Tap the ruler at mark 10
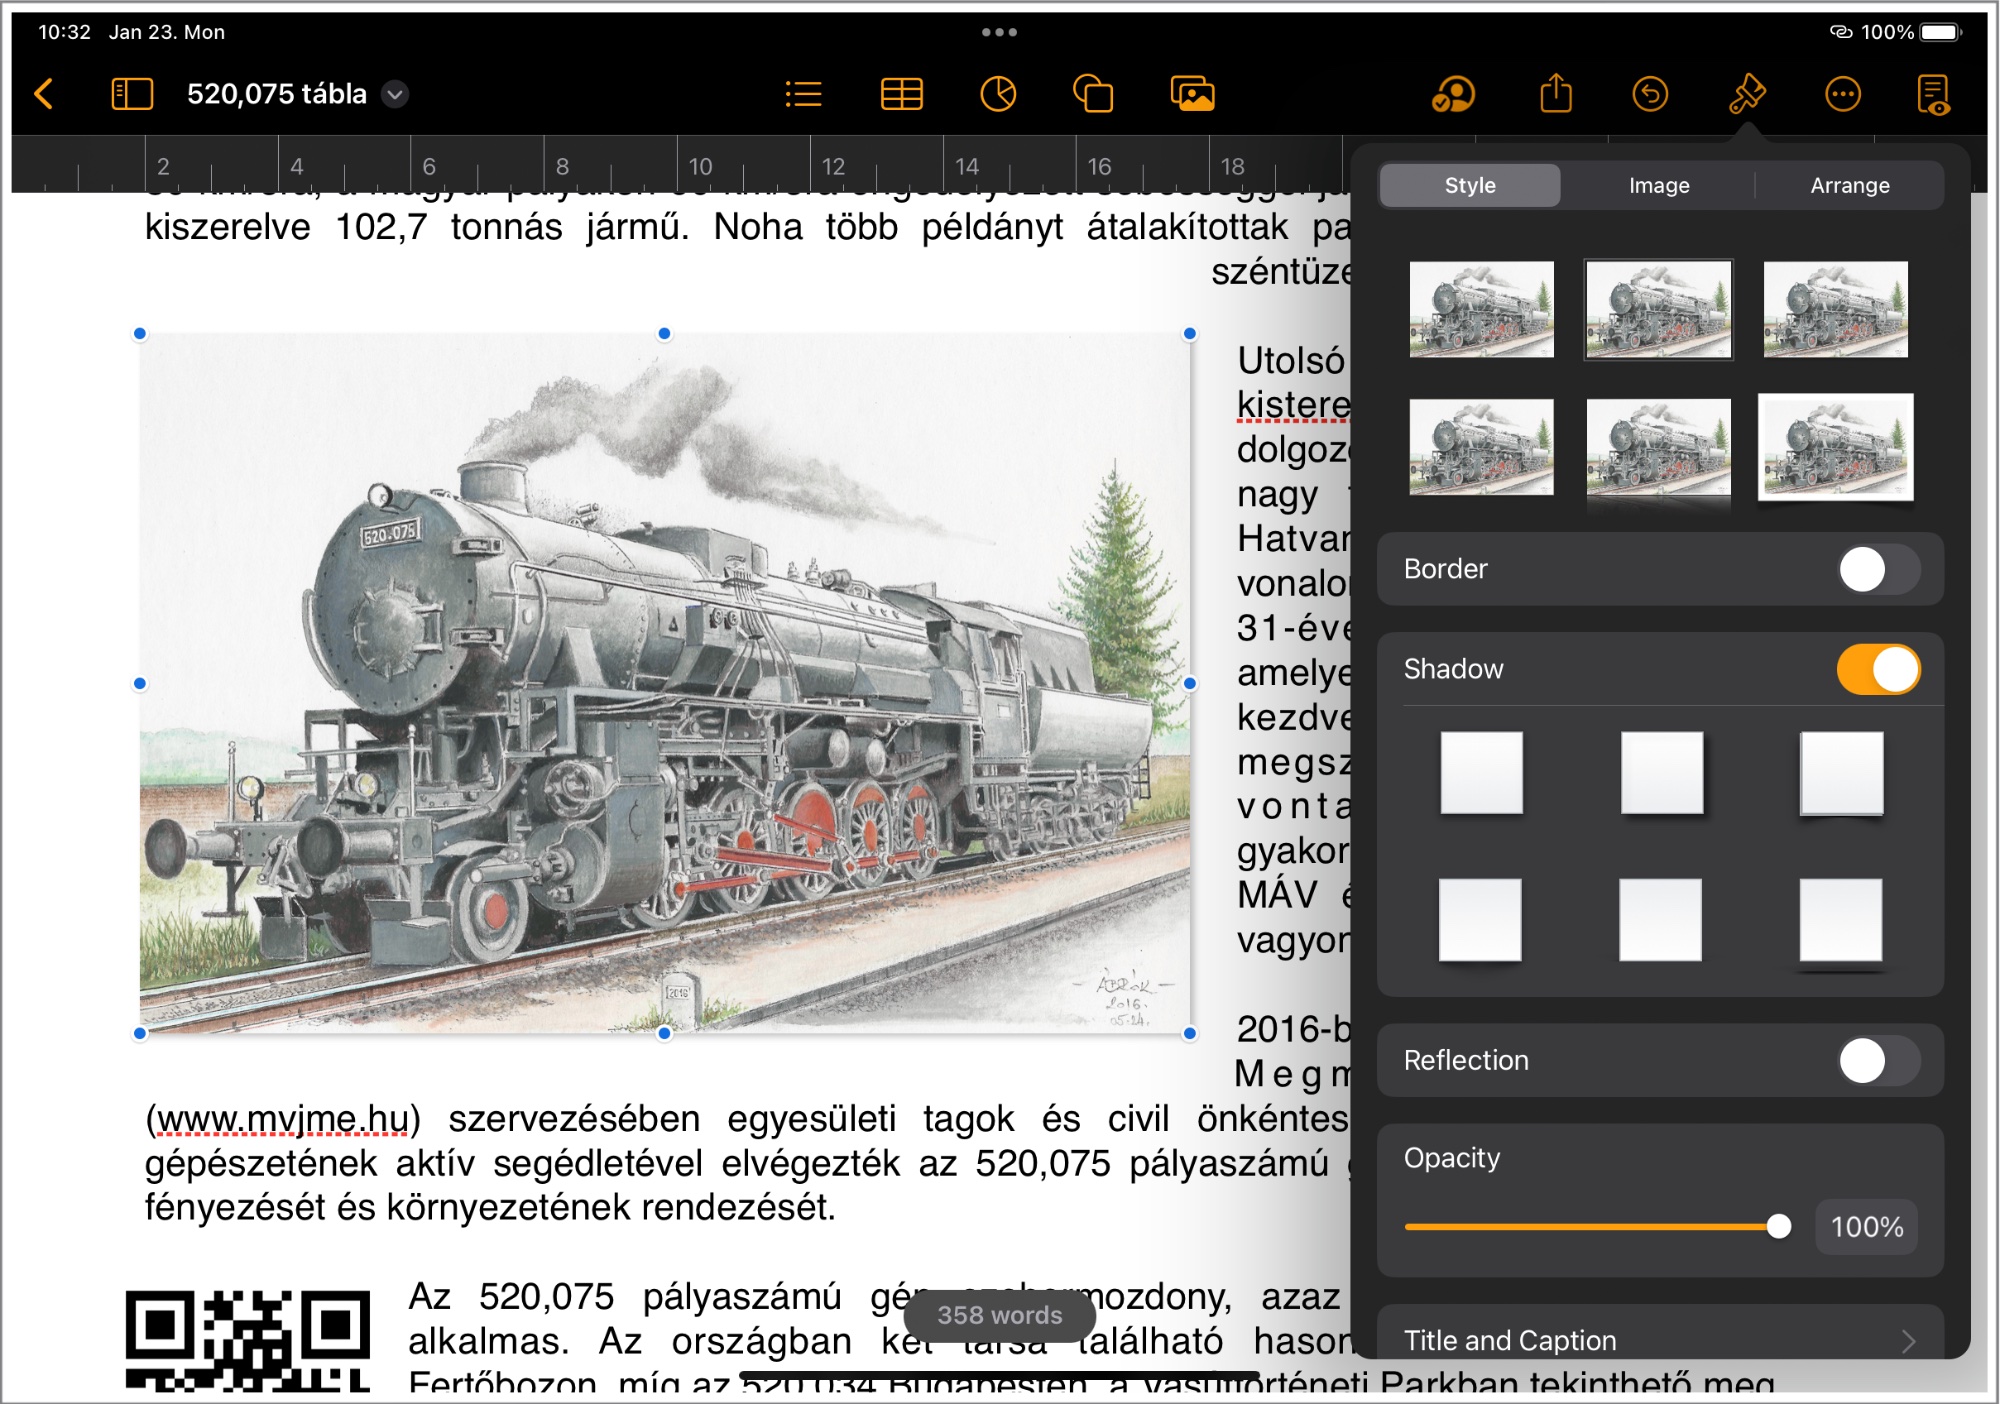This screenshot has width=2000, height=1404. (x=700, y=166)
